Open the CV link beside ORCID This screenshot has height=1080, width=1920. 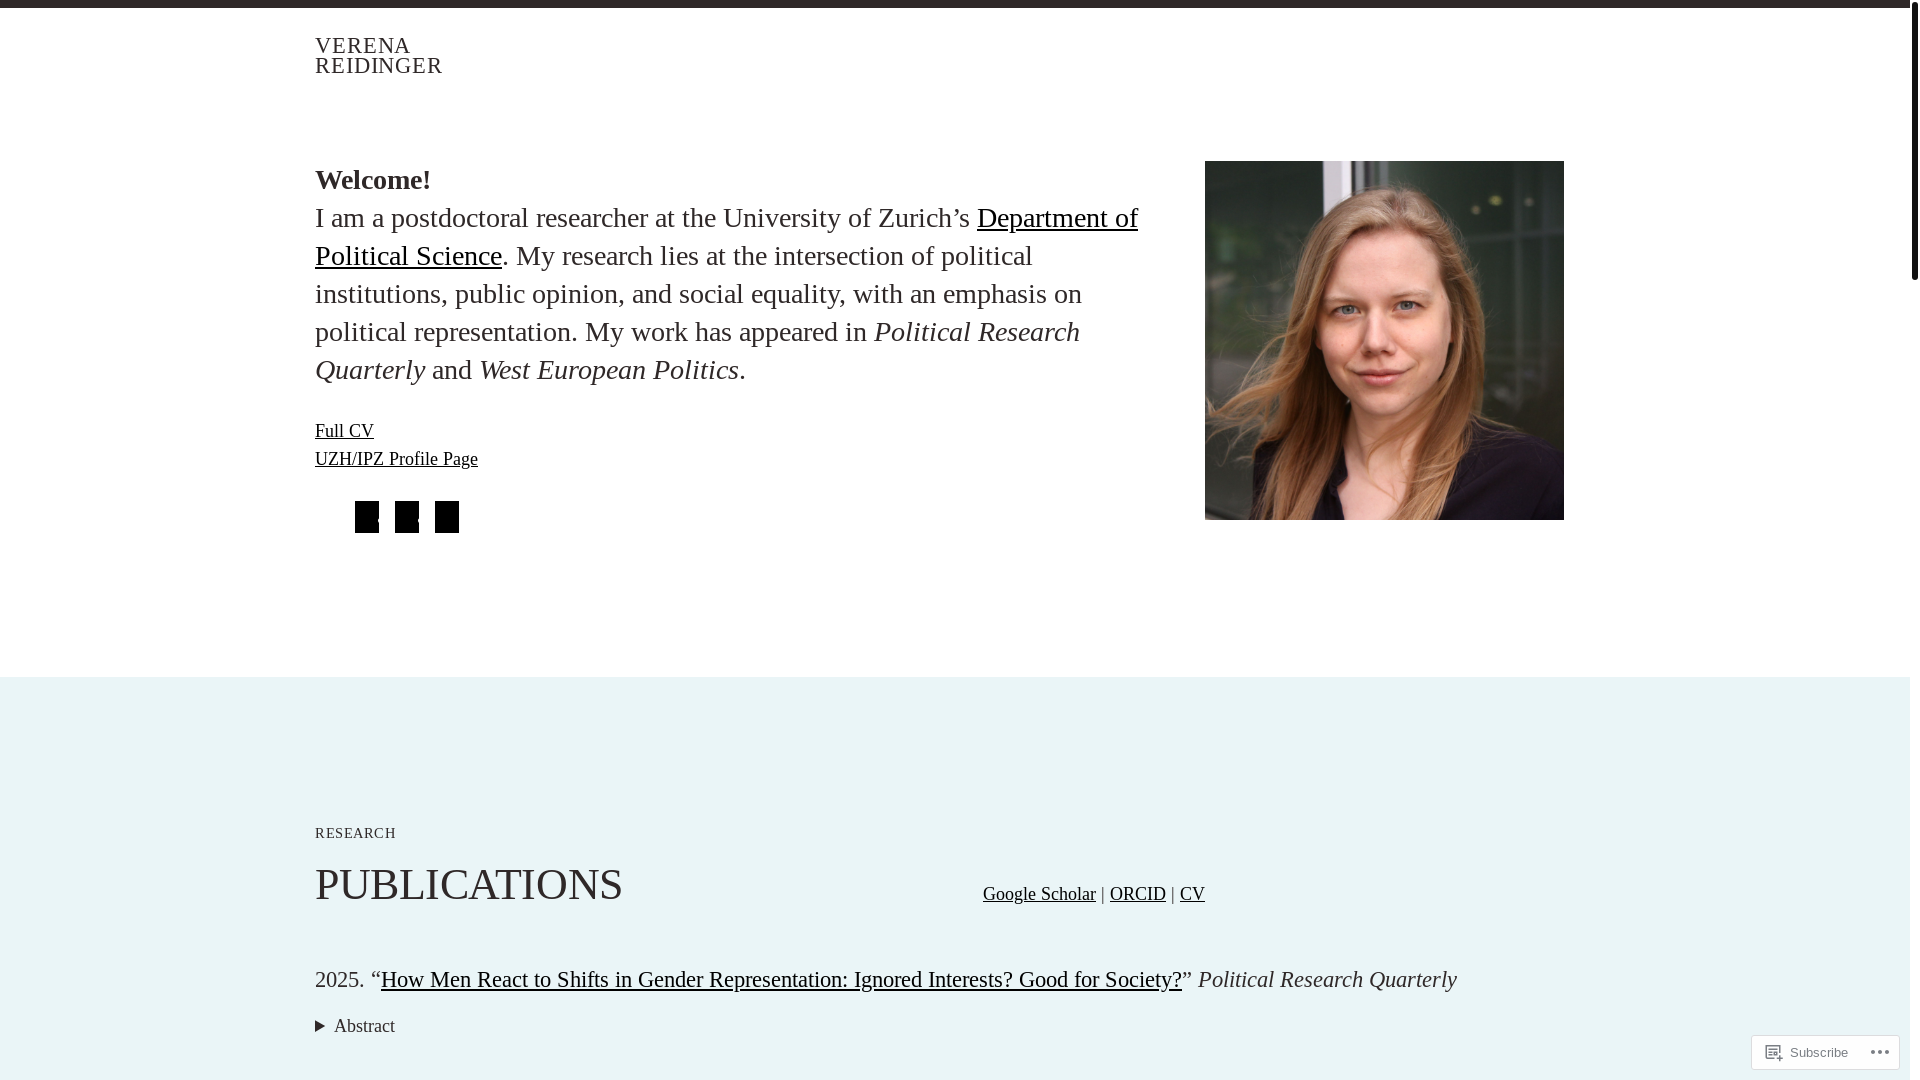[1192, 894]
